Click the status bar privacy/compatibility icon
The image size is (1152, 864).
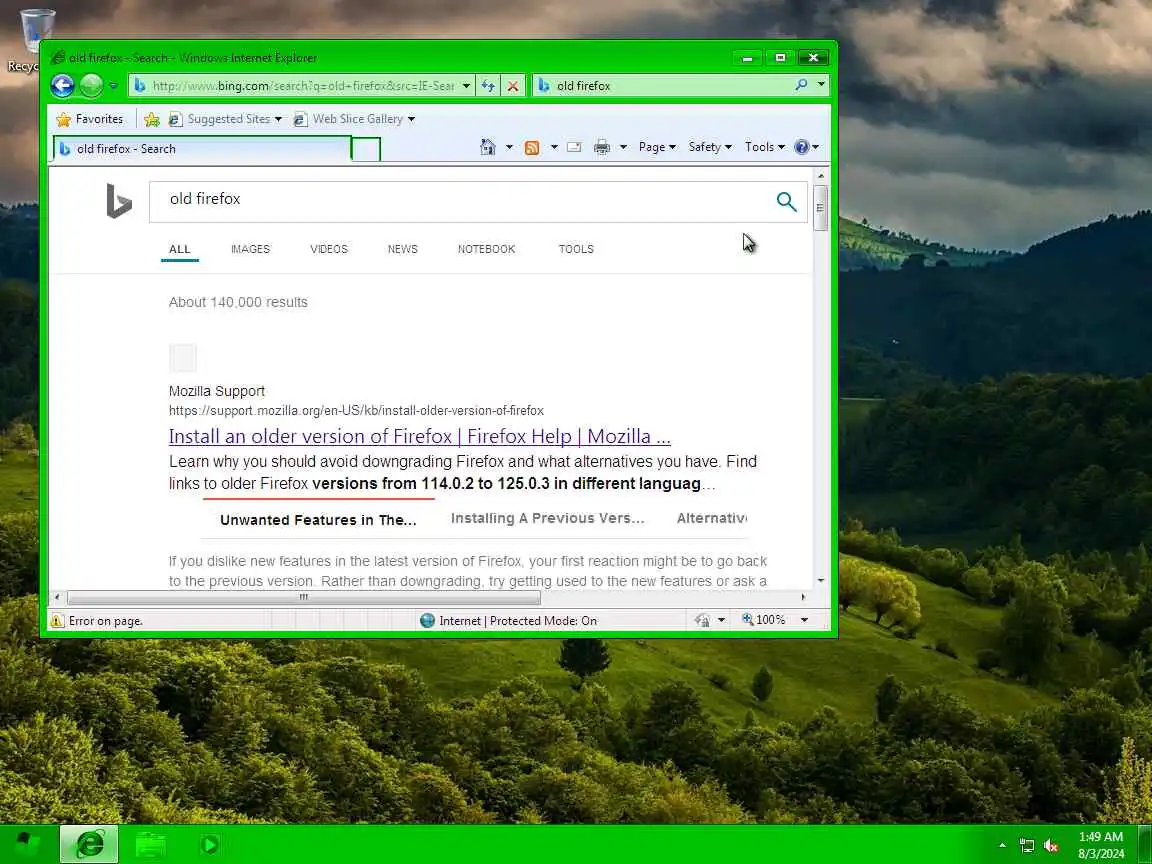(702, 621)
